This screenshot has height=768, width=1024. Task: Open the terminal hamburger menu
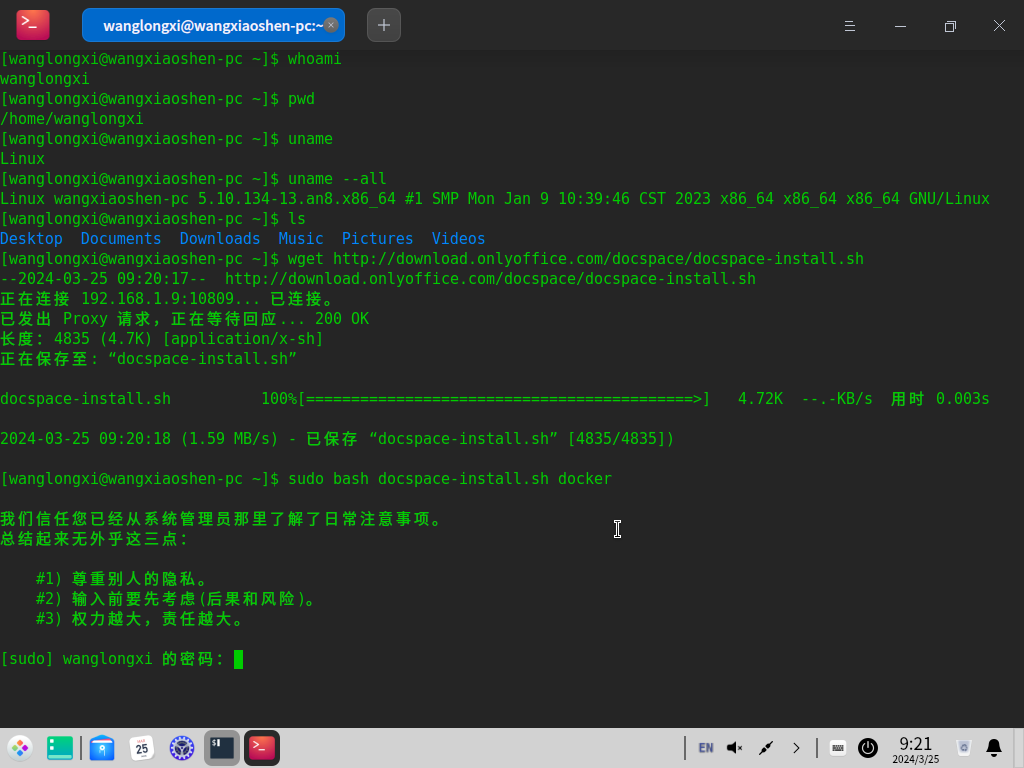pos(849,26)
